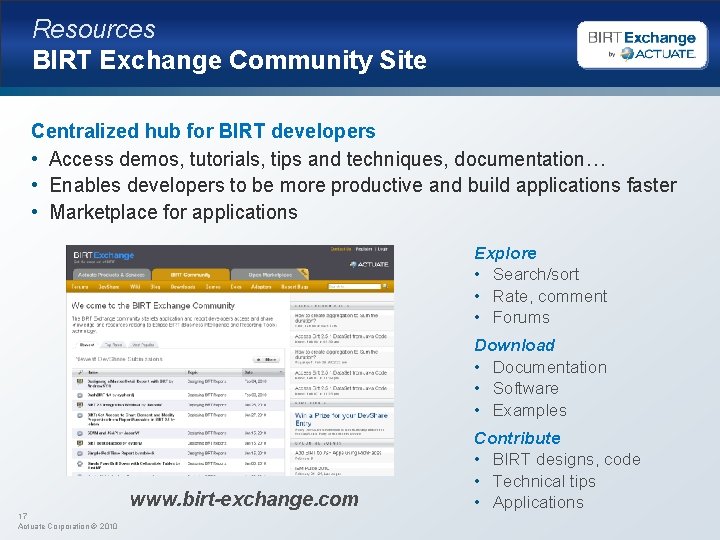Click the Actuate logo in embedded webpage header
The height and width of the screenshot is (540, 720).
[369, 264]
